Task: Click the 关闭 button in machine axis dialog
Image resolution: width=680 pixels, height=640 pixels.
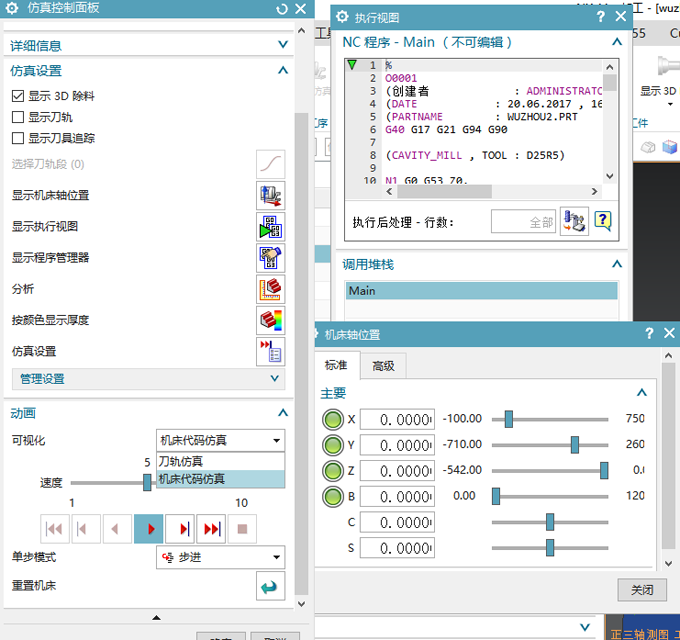Action: click(641, 589)
